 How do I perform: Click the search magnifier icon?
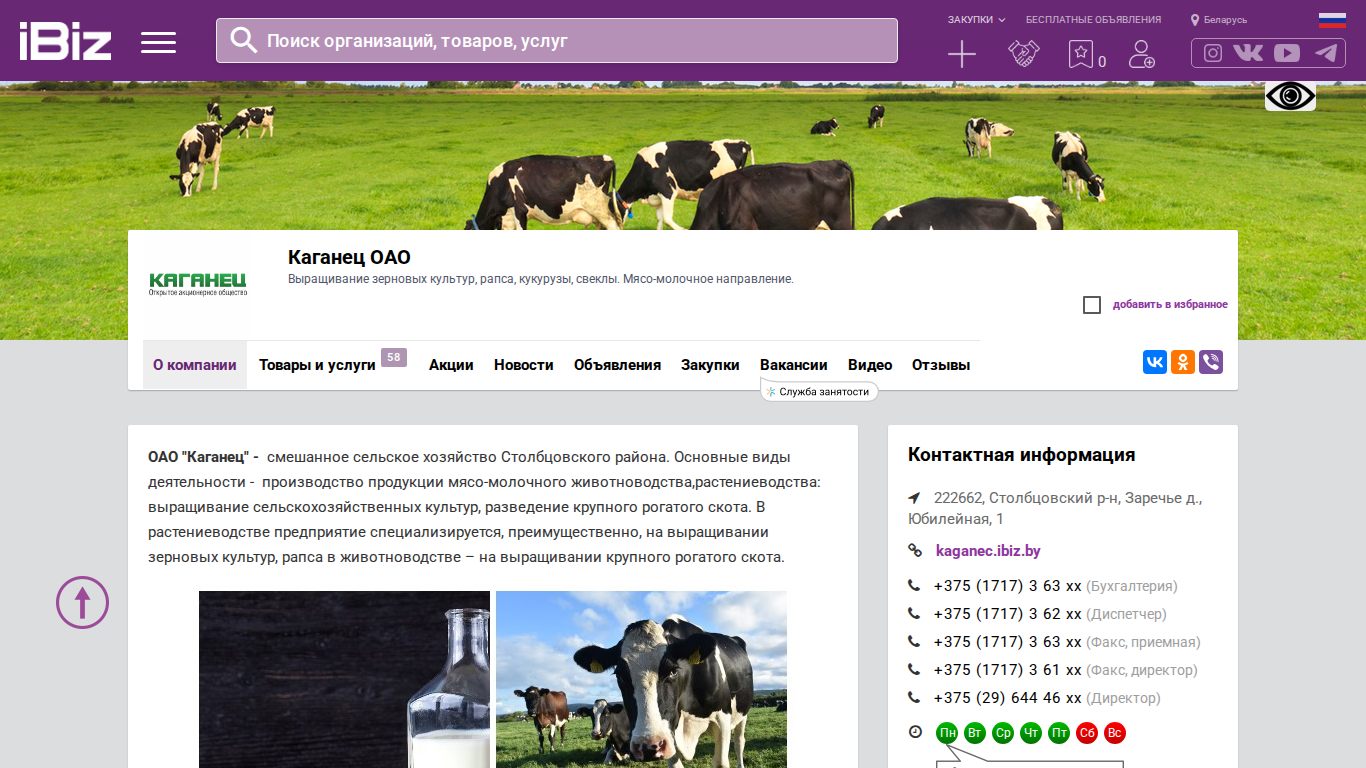[x=243, y=40]
